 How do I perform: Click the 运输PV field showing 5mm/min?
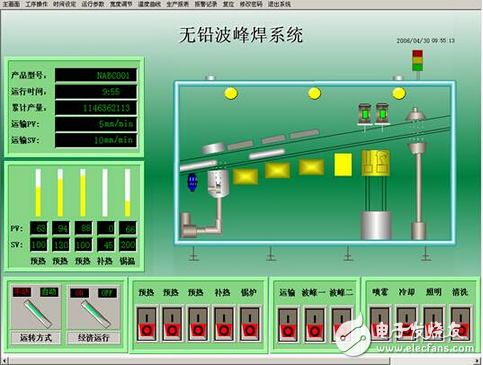[x=96, y=124]
